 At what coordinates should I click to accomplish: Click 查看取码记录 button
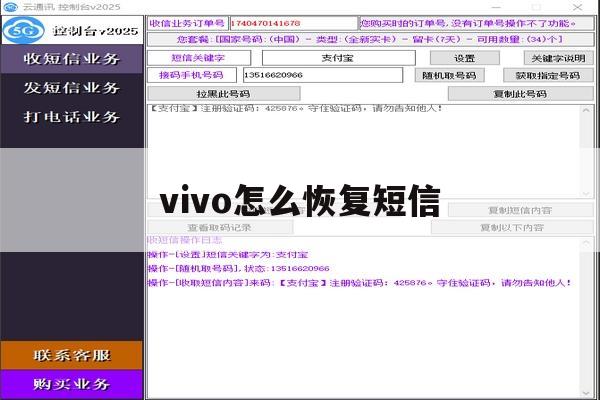[220, 228]
